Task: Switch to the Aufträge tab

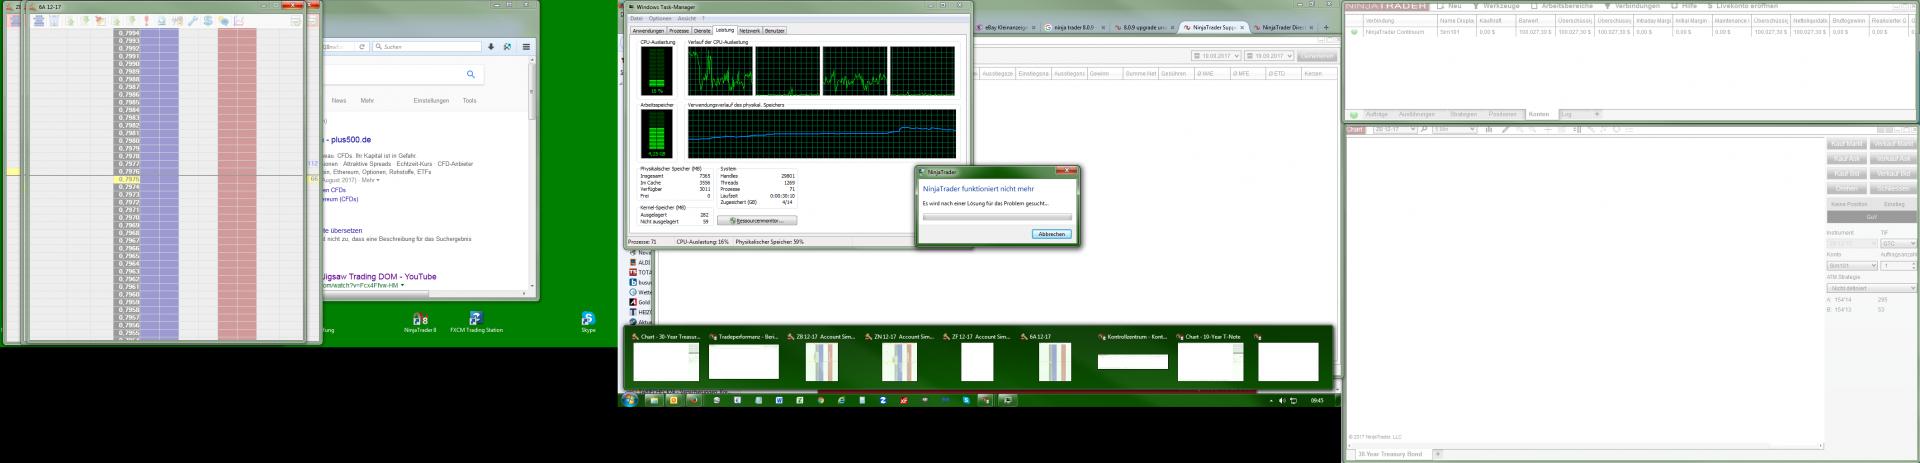Action: point(1377,114)
